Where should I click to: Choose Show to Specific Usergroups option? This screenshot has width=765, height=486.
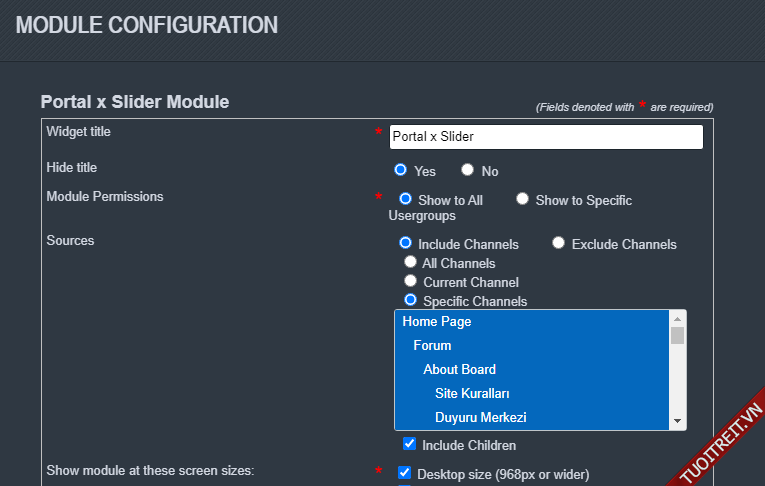point(523,199)
